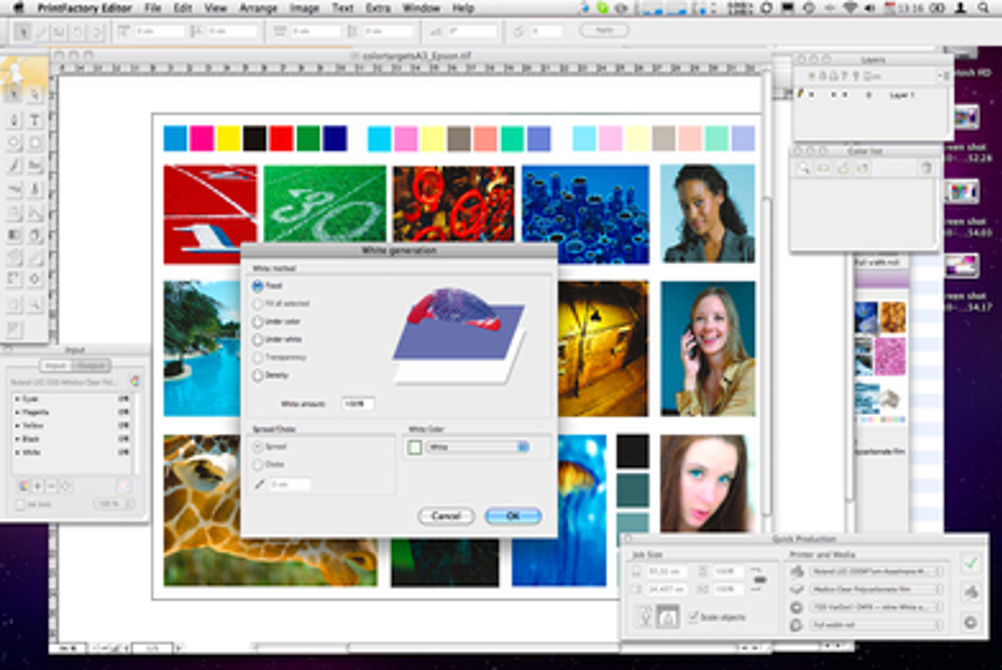Click the giraffe photo on the canvas
The height and width of the screenshot is (670, 1002).
coord(270,510)
